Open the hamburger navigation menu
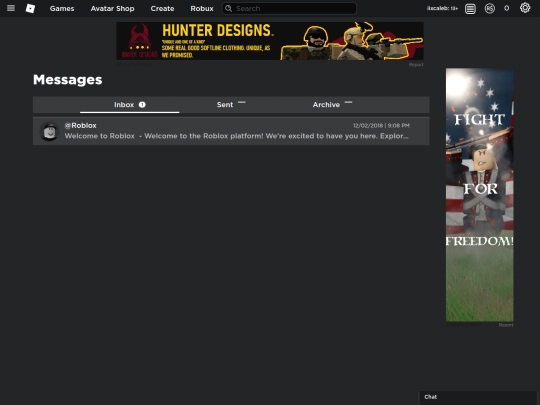Screen dimensions: 540x405 [x=11, y=8]
